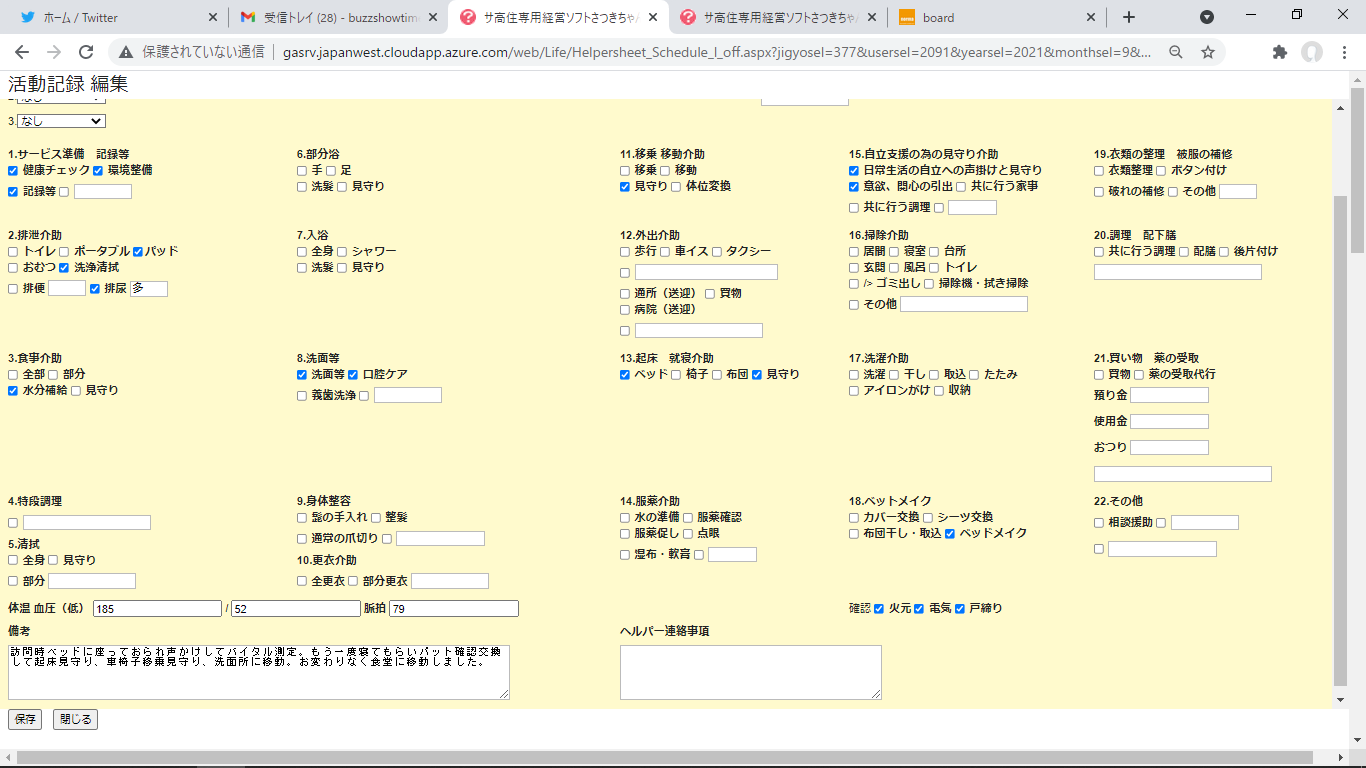Click the 保存 button
1366x768 pixels.
[25, 719]
